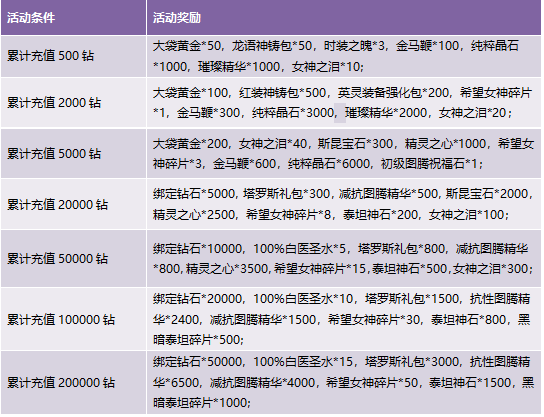Click the reward text 时装之魄*3
The width and height of the screenshot is (544, 417).
(354, 46)
